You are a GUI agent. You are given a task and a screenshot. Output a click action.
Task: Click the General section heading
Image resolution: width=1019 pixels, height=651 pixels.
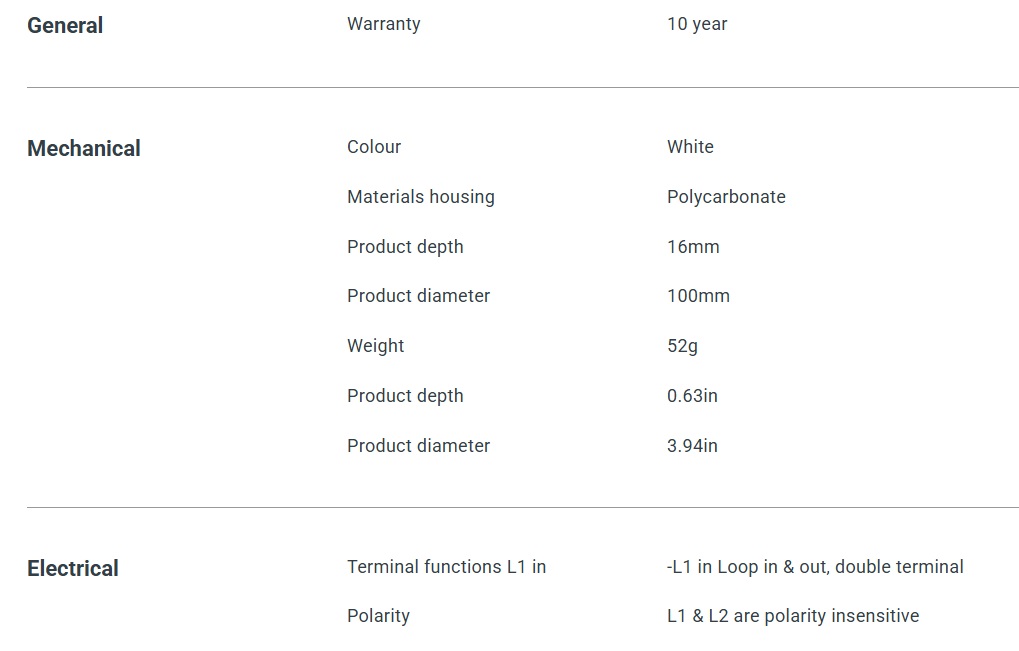[x=65, y=26]
